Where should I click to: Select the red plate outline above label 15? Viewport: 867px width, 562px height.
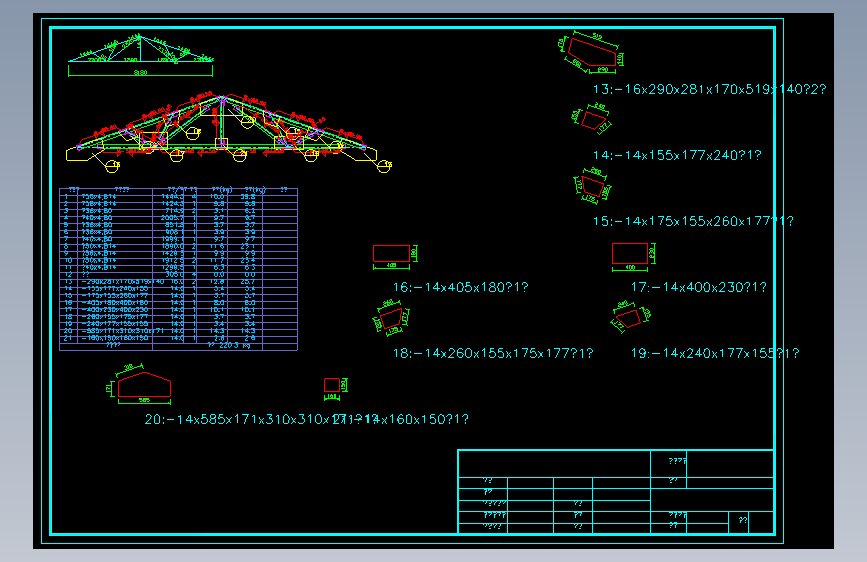(593, 186)
